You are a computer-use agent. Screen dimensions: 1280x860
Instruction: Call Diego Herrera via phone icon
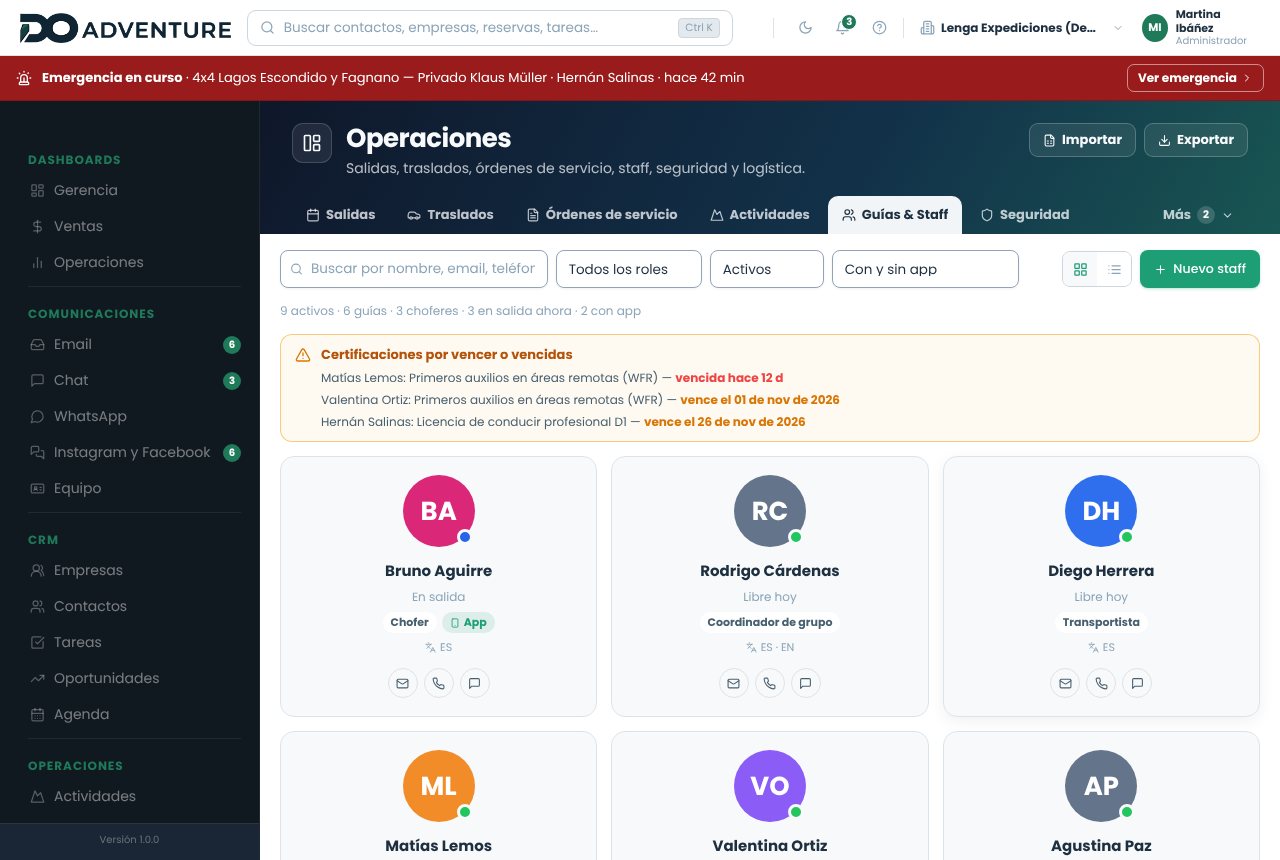tap(1101, 684)
